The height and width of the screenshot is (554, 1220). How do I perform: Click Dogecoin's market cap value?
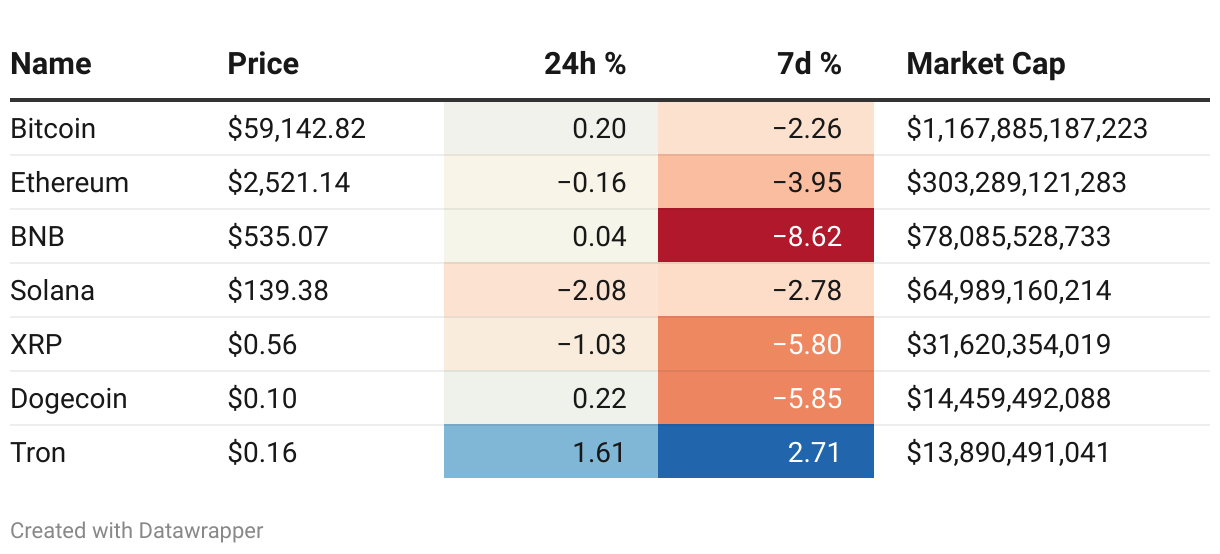pyautogui.click(x=1008, y=398)
